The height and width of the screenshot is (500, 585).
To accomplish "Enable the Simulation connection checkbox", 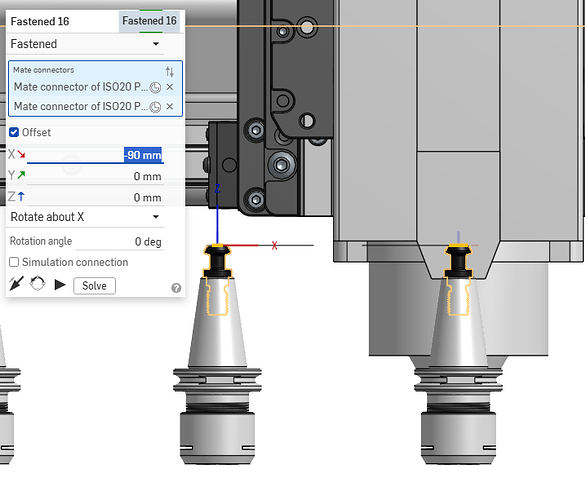I will coord(14,262).
